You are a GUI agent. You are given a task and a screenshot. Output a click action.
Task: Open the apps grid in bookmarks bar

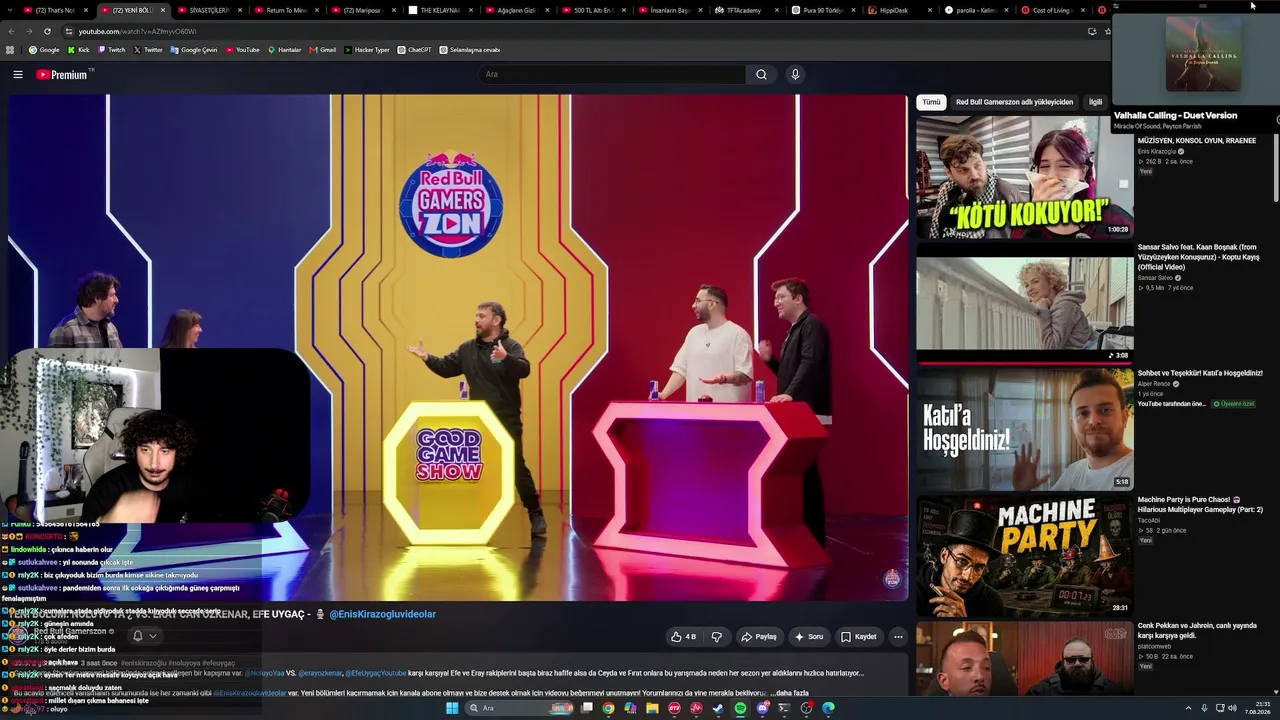click(10, 50)
